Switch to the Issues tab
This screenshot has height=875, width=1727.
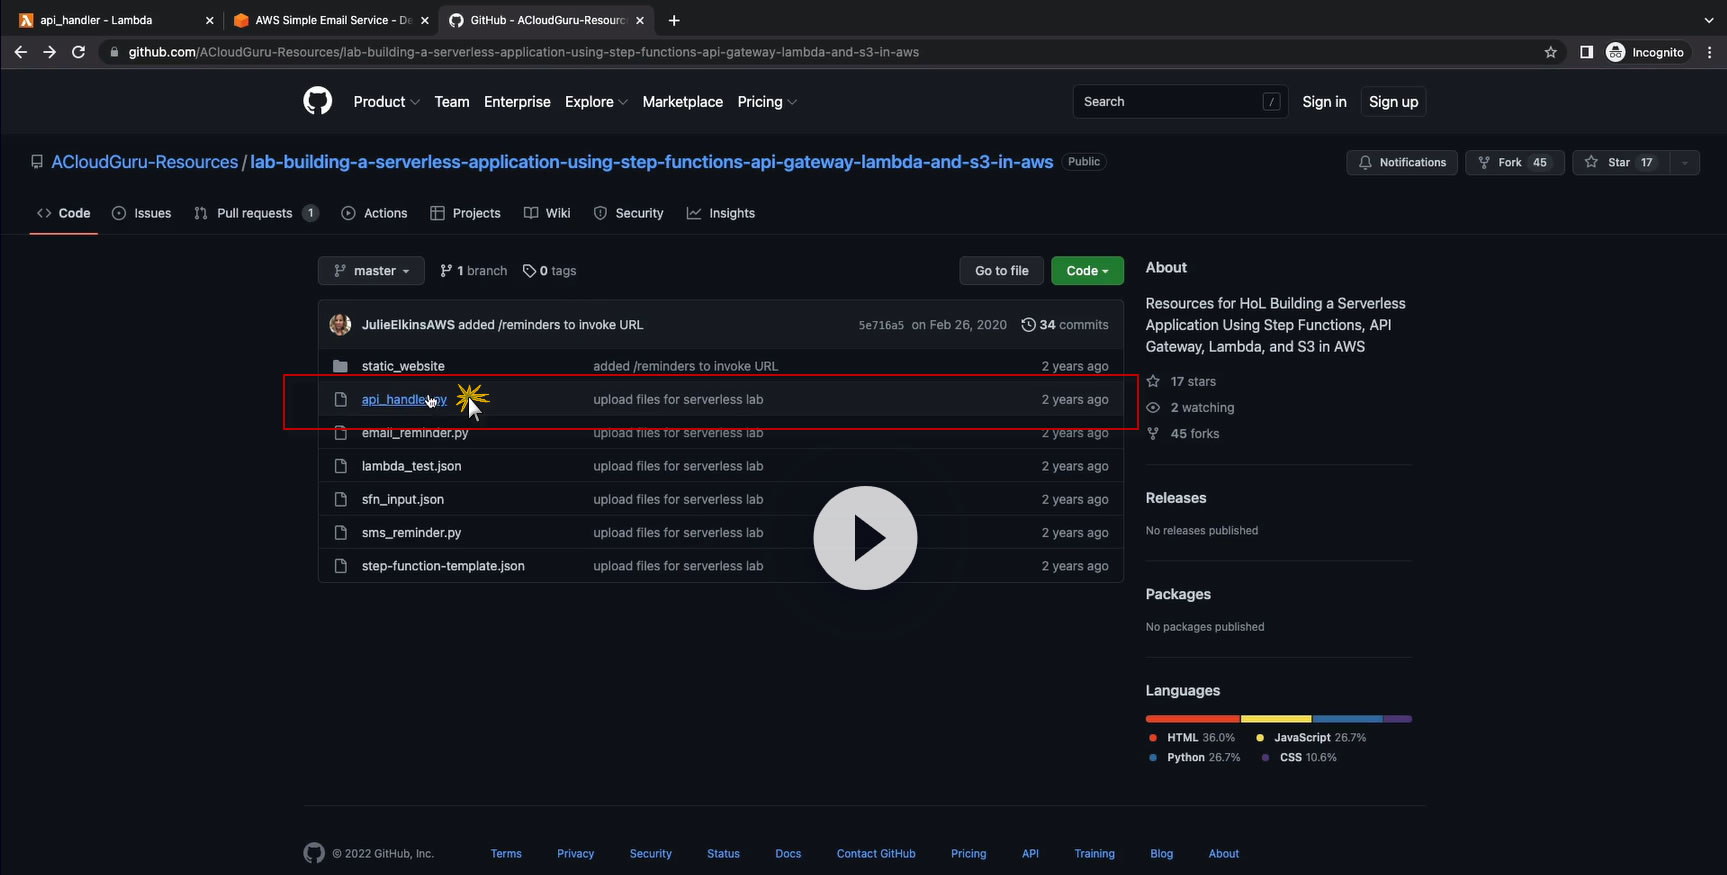(x=142, y=213)
